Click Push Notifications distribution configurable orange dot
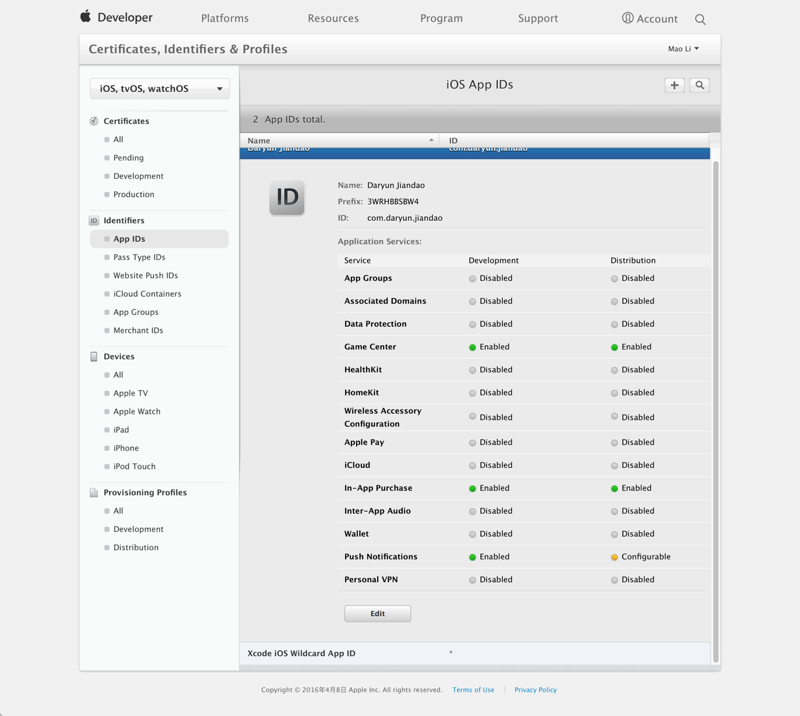Viewport: 800px width, 716px height. (x=614, y=557)
